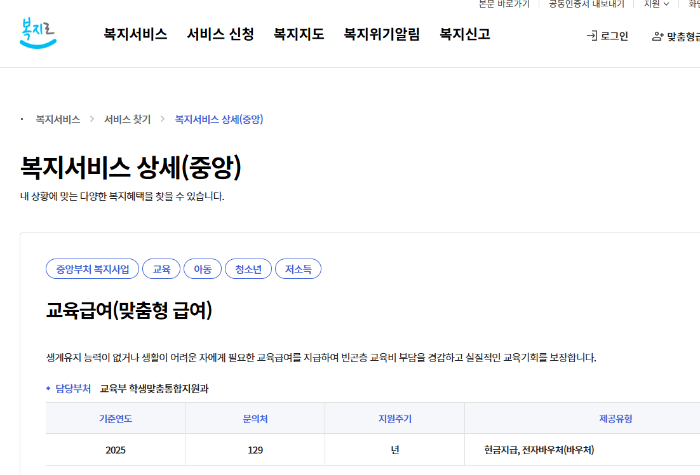
Task: Open the 복지지도 menu
Action: pyautogui.click(x=299, y=34)
